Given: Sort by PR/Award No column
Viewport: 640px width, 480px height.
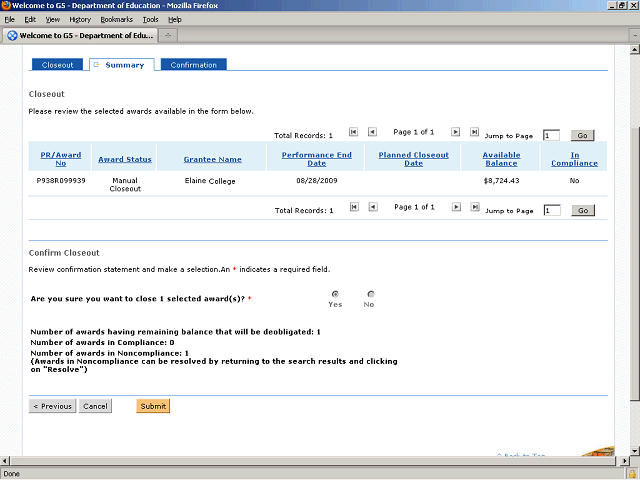Looking at the screenshot, I should pyautogui.click(x=61, y=159).
